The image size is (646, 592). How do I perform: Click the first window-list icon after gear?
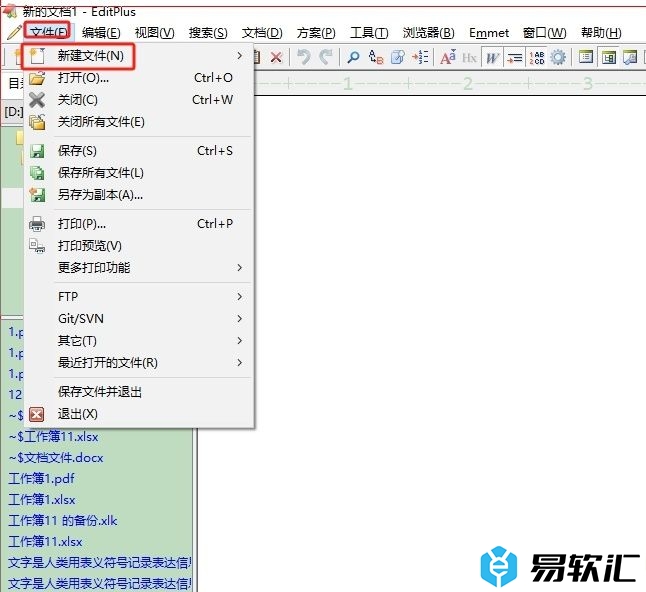[585, 57]
